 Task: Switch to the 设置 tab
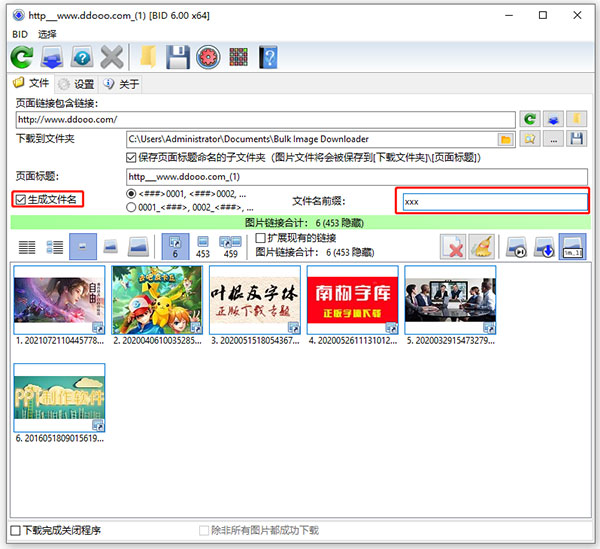click(x=77, y=84)
